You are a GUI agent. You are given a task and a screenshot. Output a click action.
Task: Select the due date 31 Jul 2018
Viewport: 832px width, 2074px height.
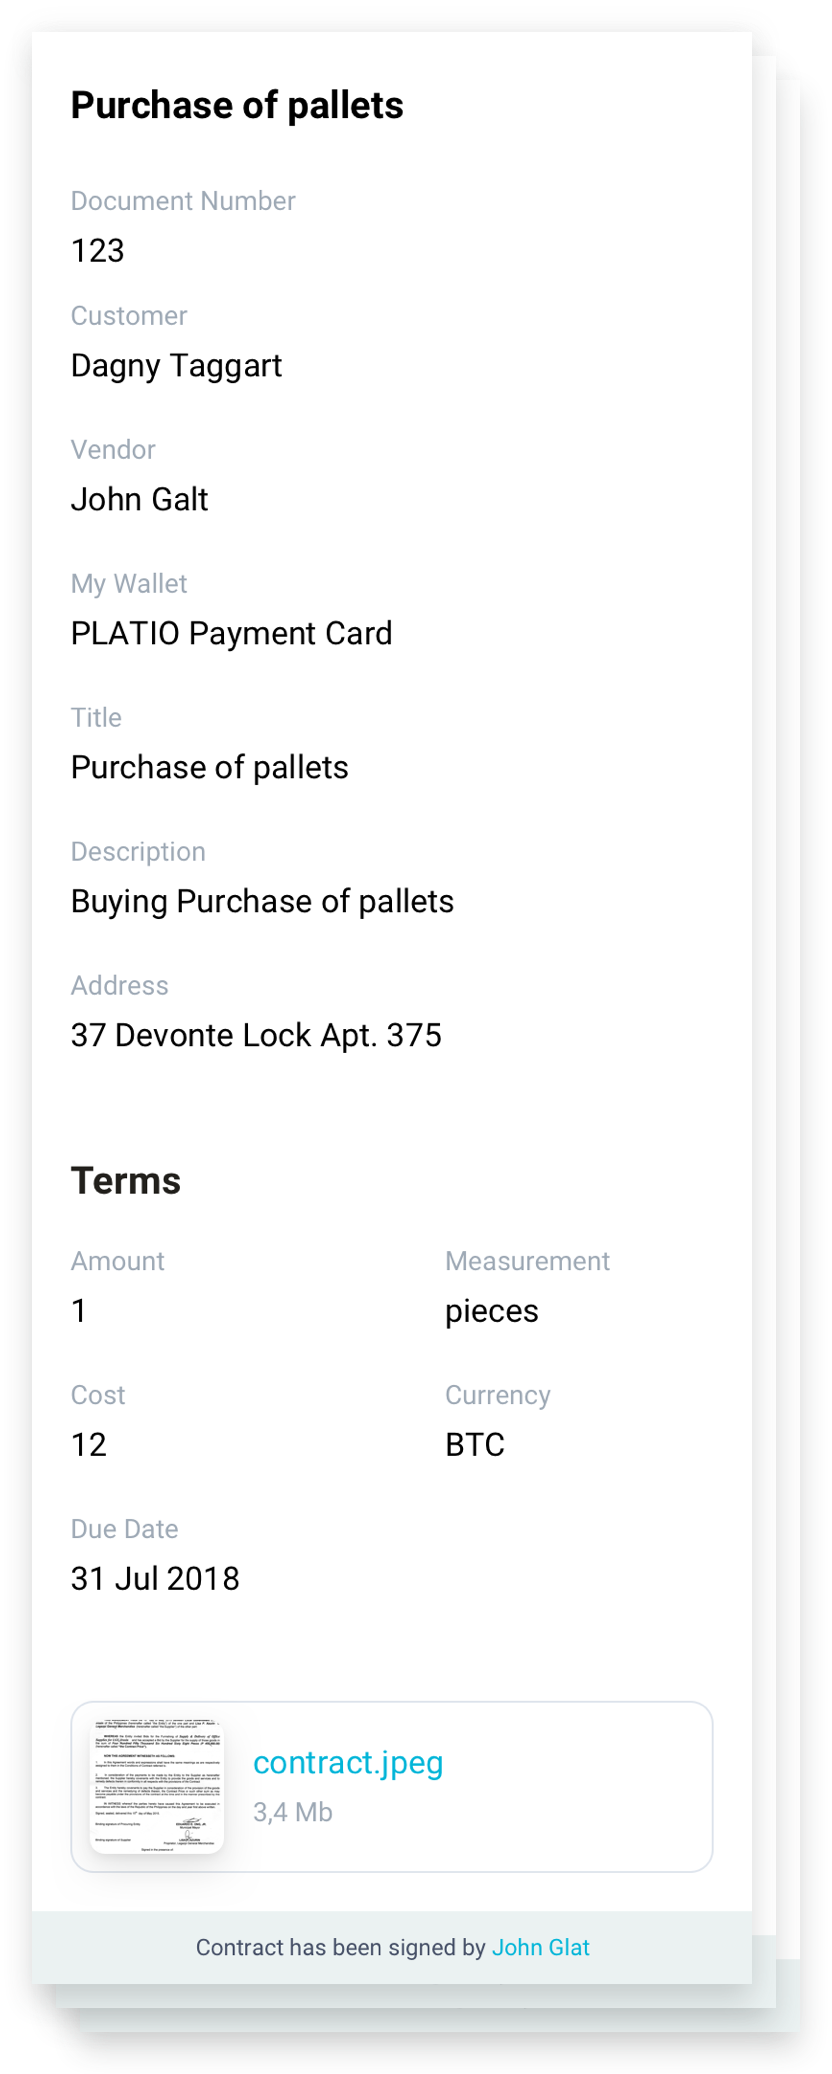(x=155, y=1579)
